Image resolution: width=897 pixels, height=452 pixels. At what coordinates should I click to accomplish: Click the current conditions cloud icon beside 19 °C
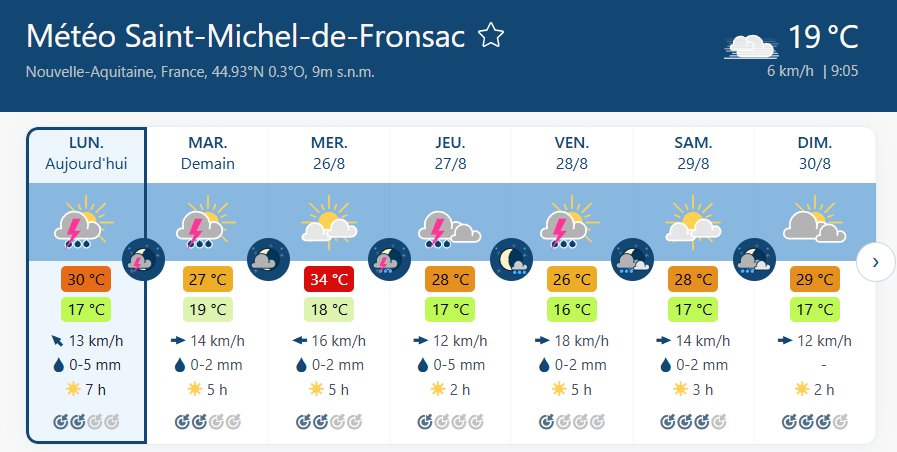click(752, 46)
